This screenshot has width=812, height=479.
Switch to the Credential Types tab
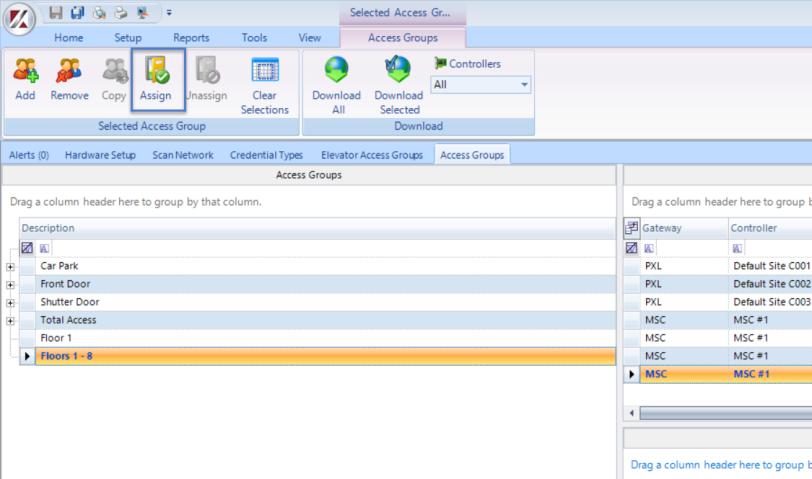266,155
